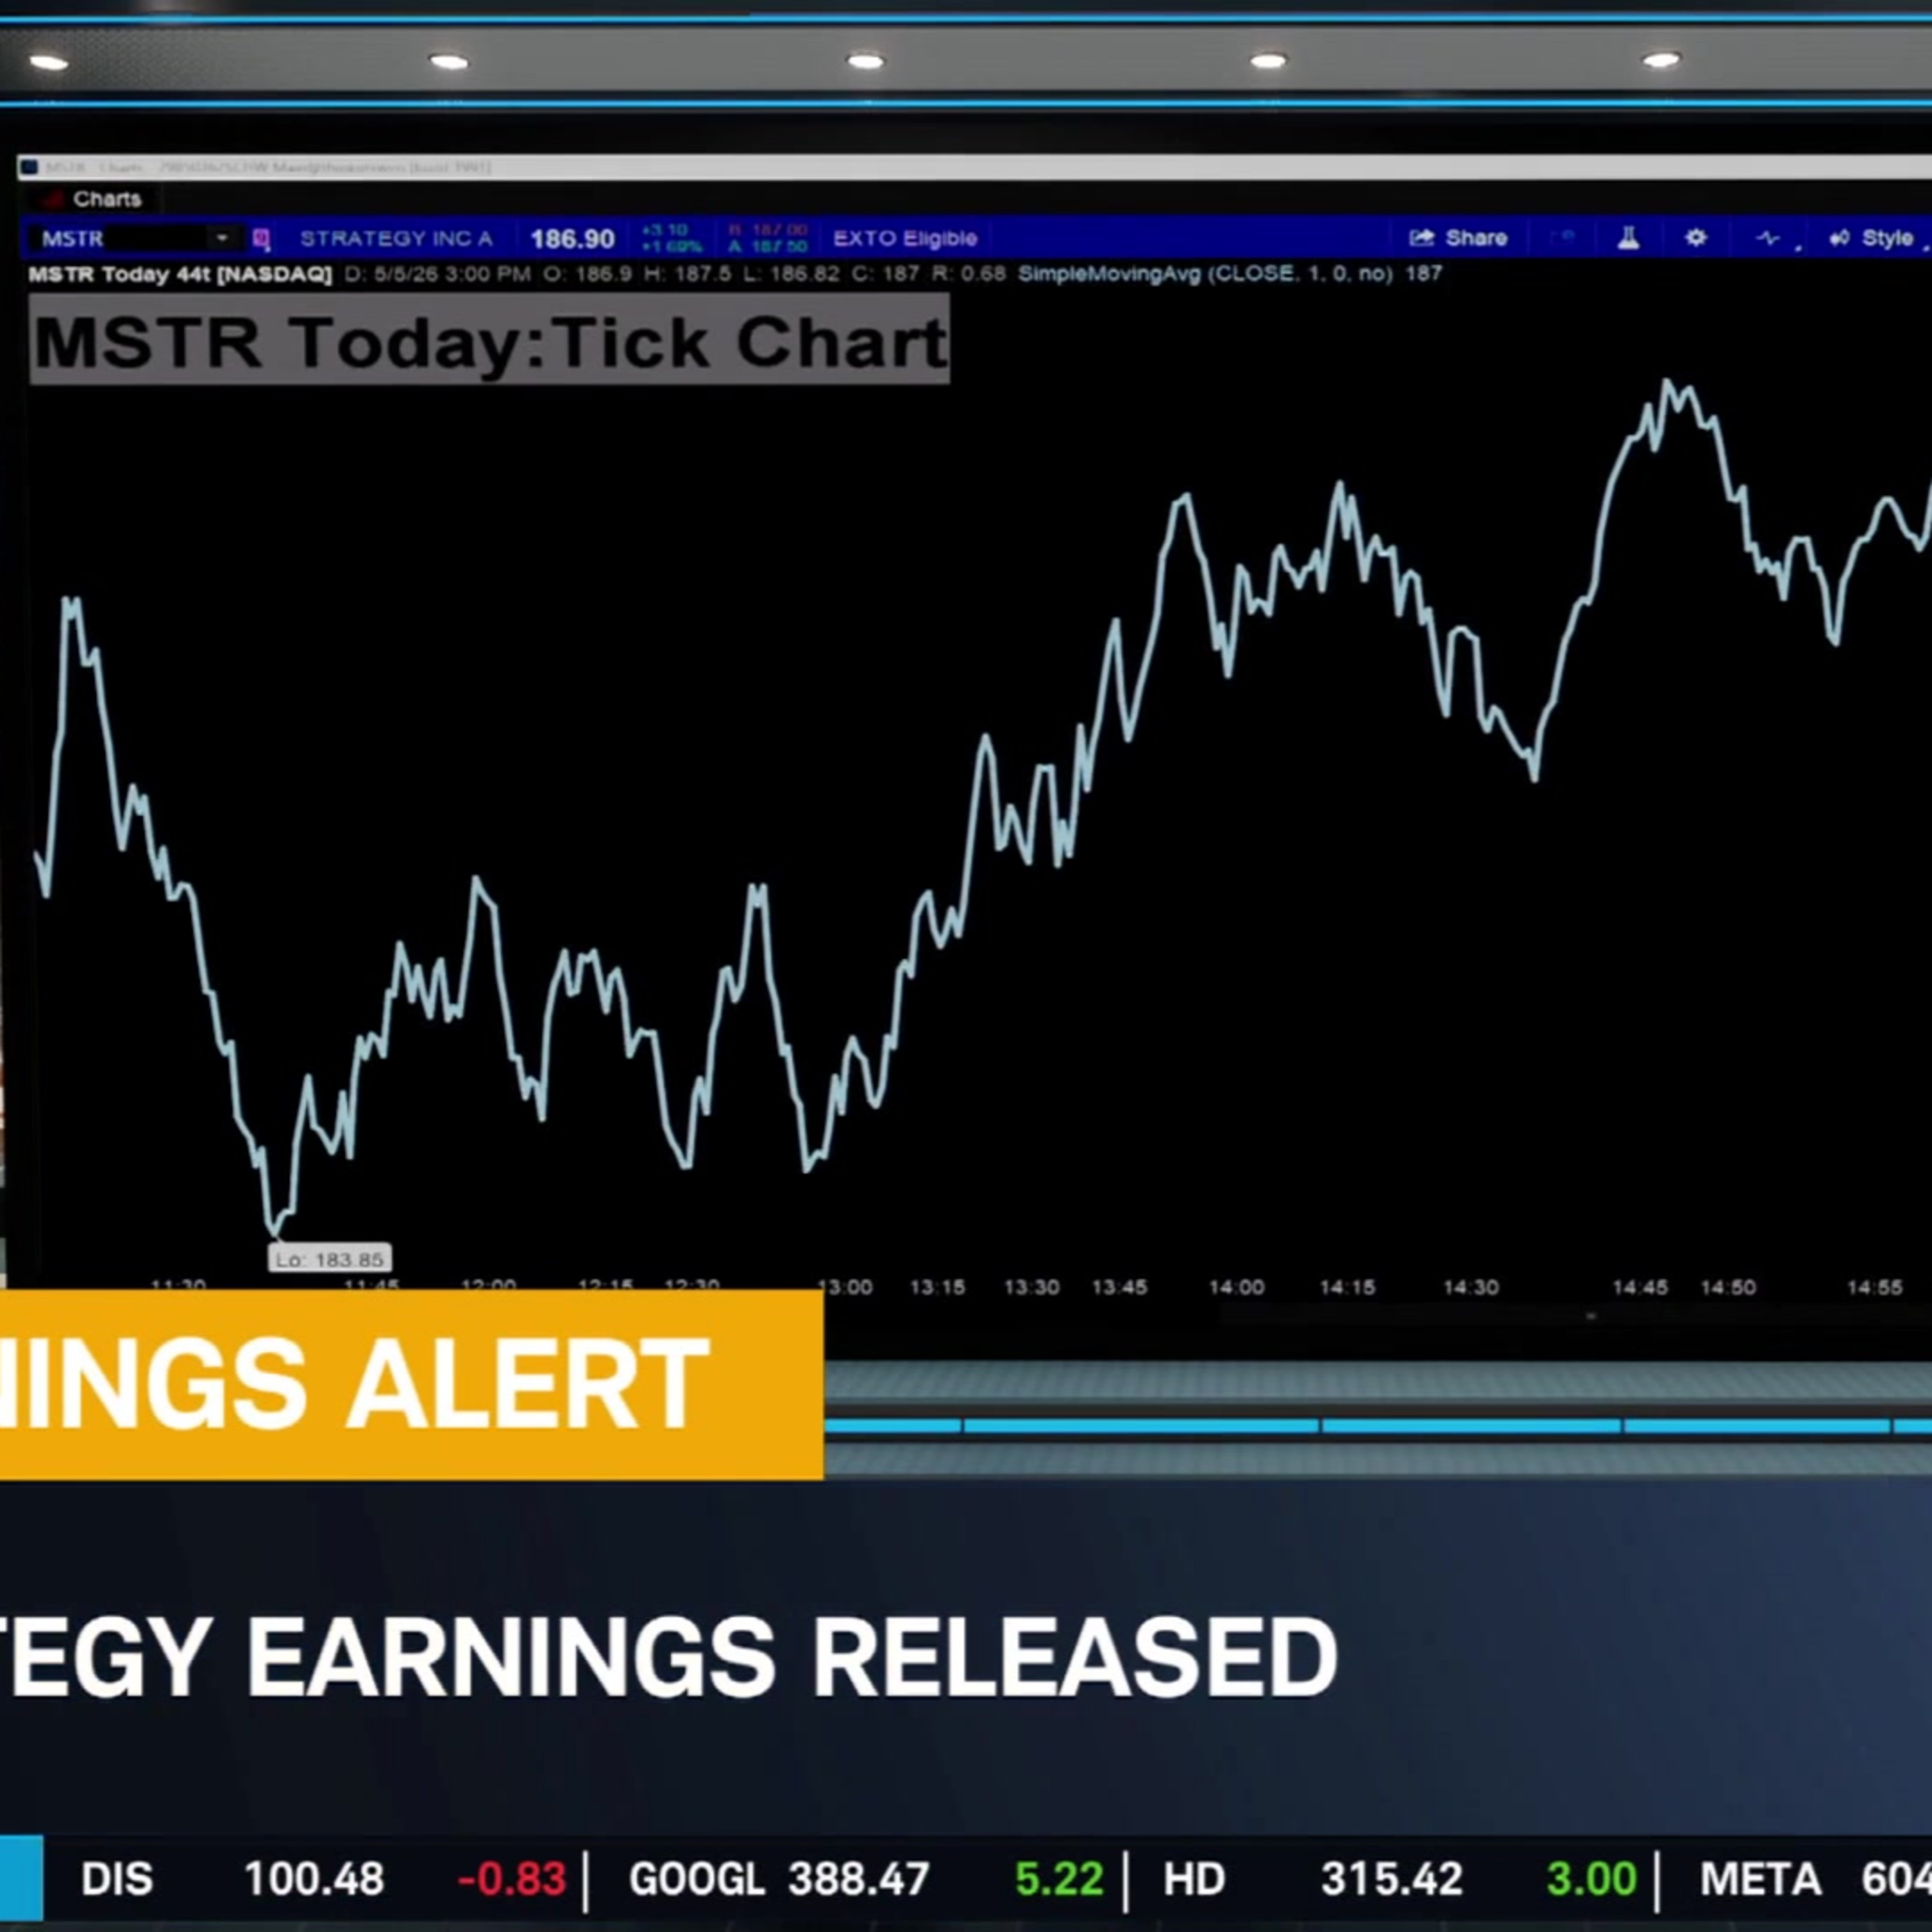Click the GOOGL change 5.22
This screenshot has height=1932, width=1932.
coord(1059,1880)
